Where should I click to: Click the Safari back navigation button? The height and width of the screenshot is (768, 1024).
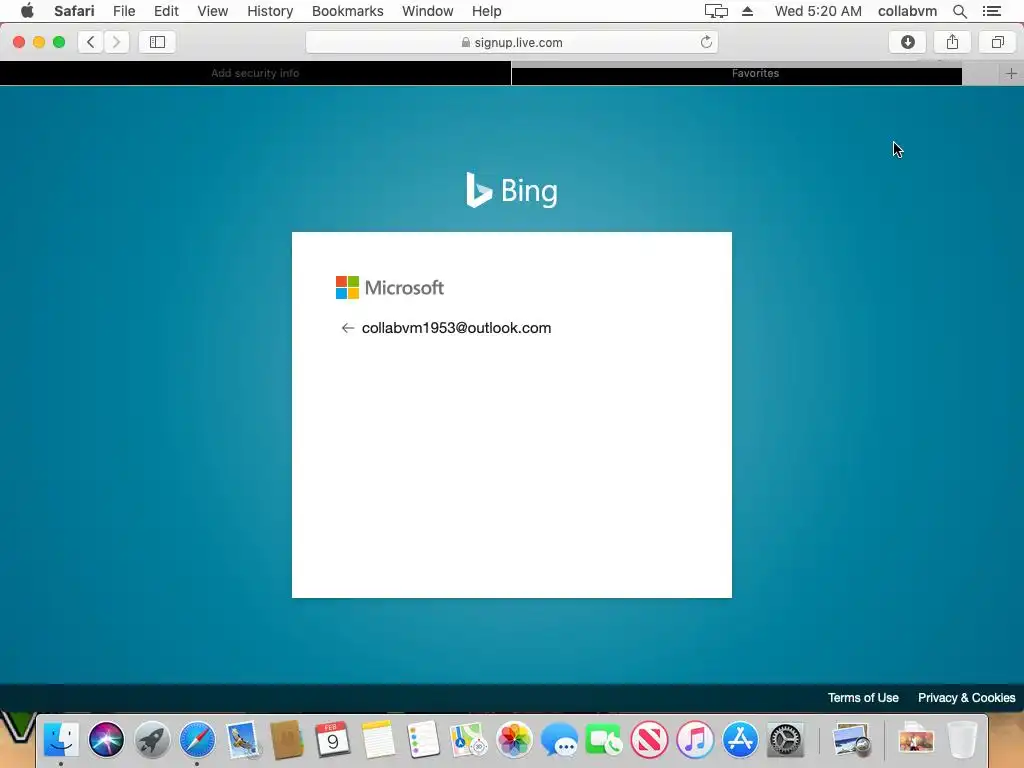click(x=91, y=42)
